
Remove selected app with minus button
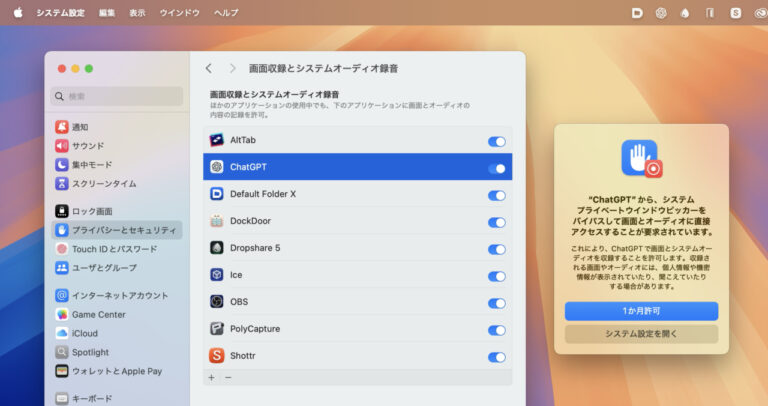coord(228,377)
